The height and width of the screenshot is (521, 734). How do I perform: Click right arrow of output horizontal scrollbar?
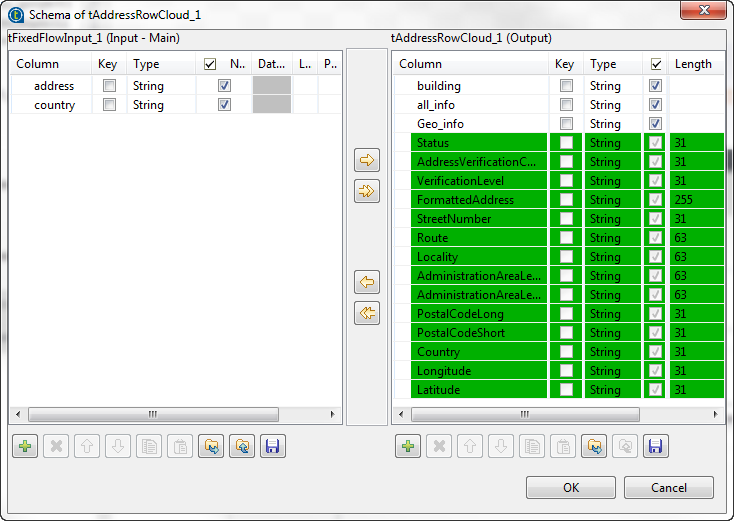(716, 414)
